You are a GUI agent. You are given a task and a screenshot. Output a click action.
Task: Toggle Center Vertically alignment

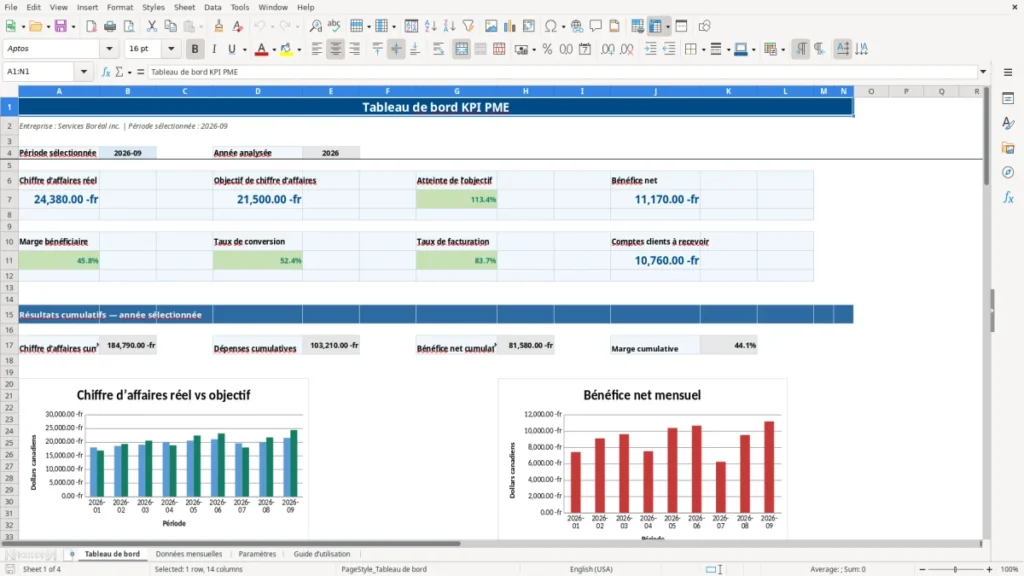(x=396, y=49)
